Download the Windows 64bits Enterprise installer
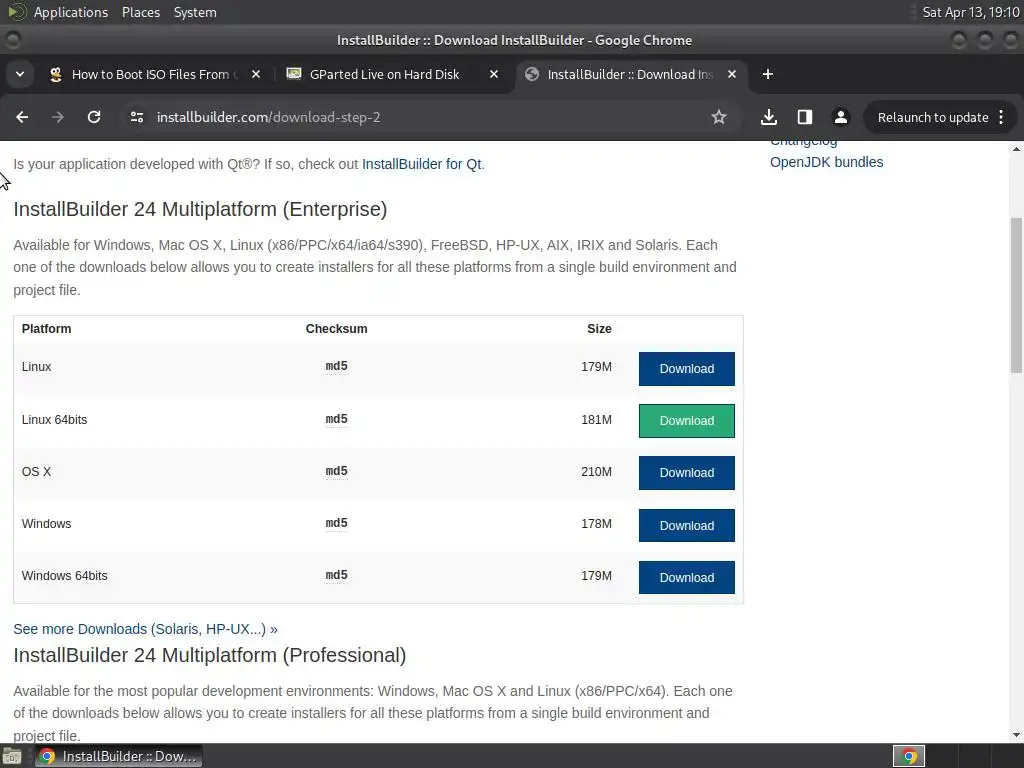The height and width of the screenshot is (768, 1024). (x=686, y=577)
